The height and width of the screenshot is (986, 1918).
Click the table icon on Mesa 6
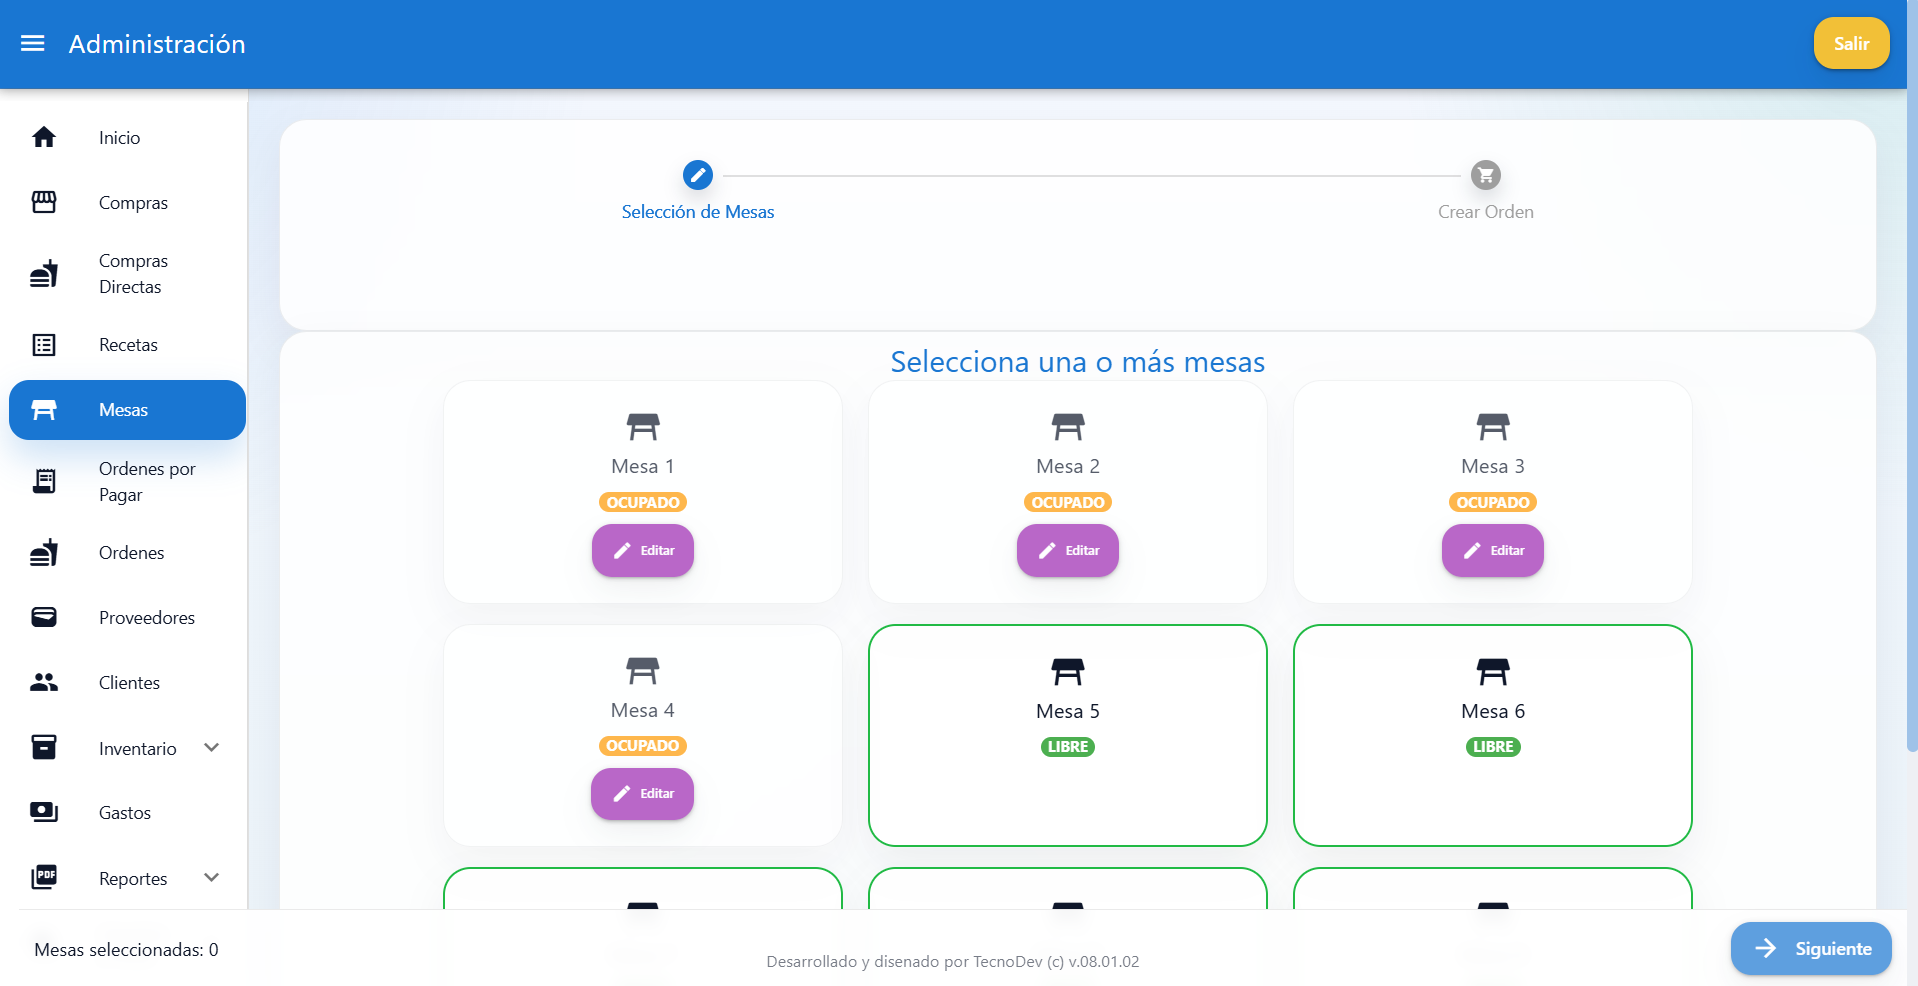tap(1493, 672)
